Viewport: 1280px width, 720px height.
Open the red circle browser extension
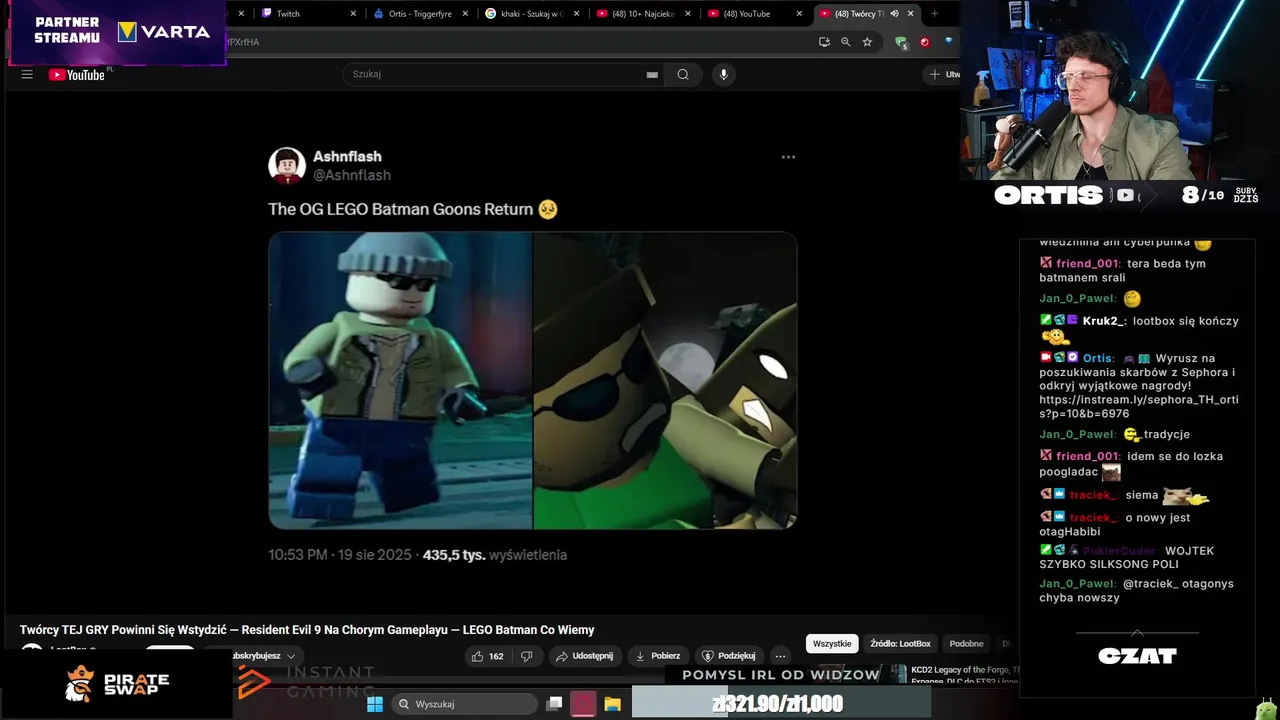coord(925,42)
